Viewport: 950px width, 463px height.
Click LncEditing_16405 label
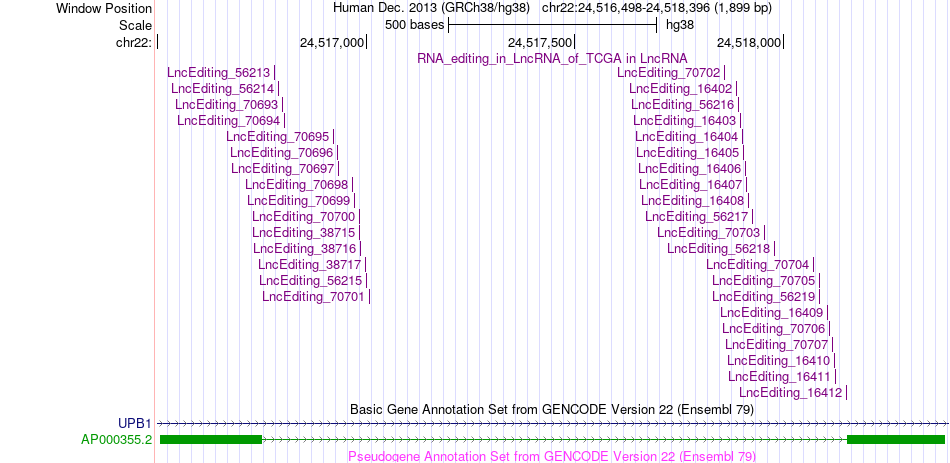(688, 152)
